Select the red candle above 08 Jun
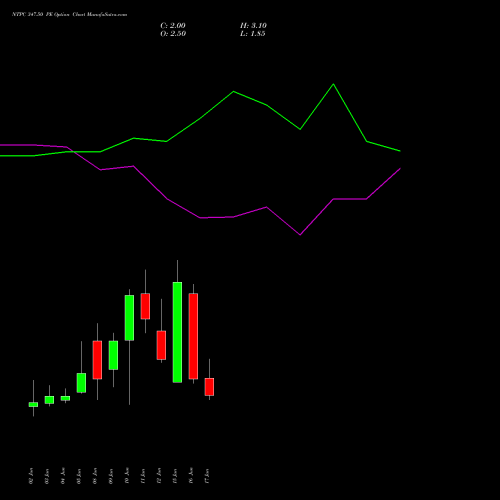Screen dimensions: 500x500 tap(97, 360)
